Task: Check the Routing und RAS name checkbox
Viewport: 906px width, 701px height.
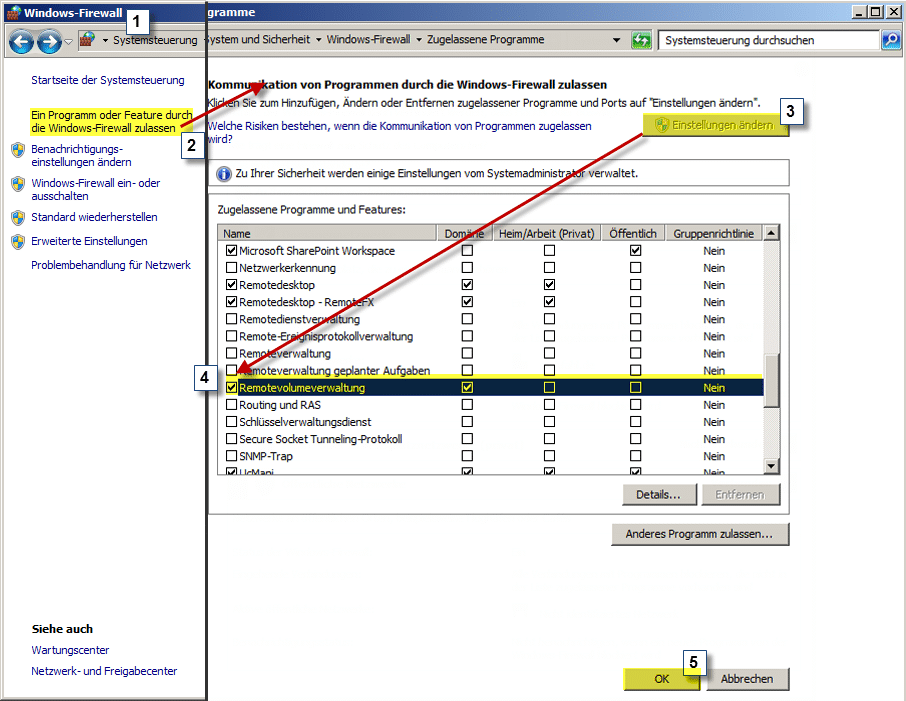Action: point(232,405)
